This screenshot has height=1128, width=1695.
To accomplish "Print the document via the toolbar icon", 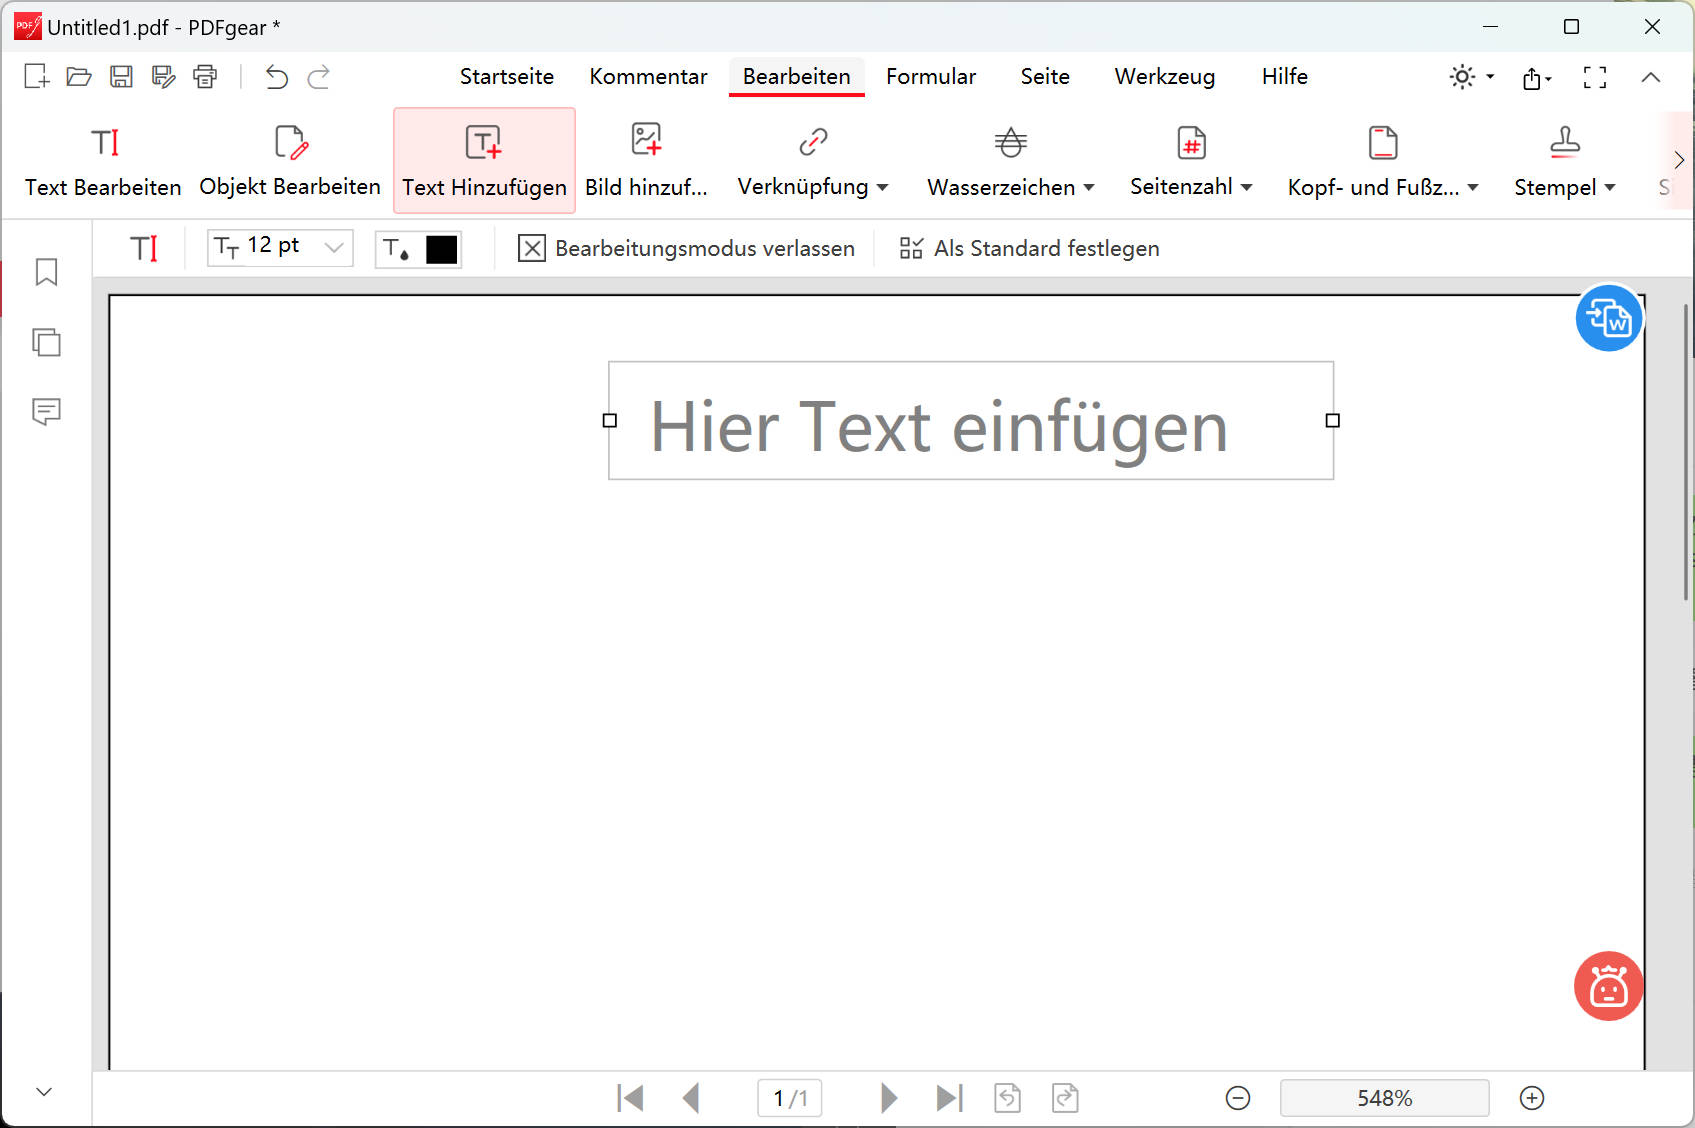I will coord(205,76).
